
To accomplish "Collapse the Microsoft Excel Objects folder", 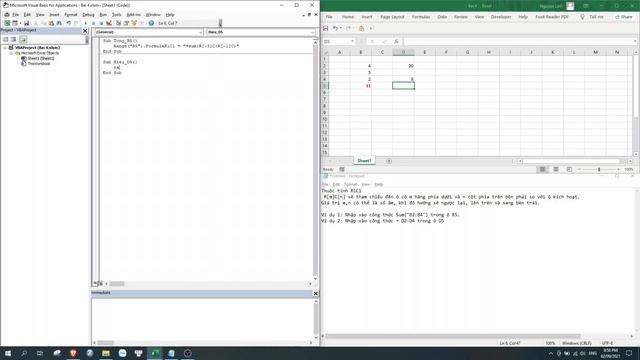I will [x=11, y=53].
